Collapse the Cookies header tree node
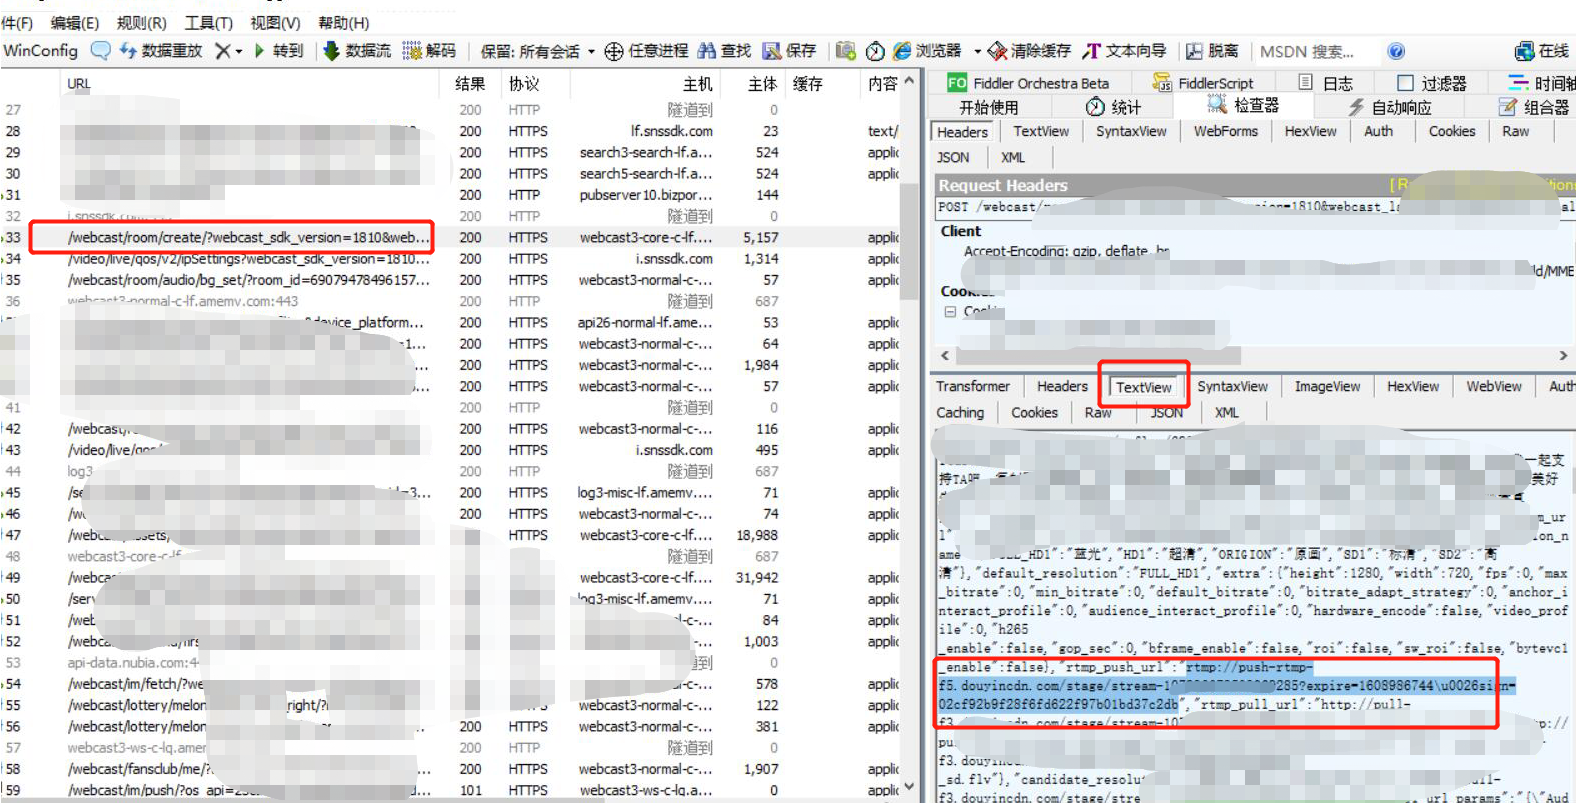1576x803 pixels. click(x=950, y=312)
